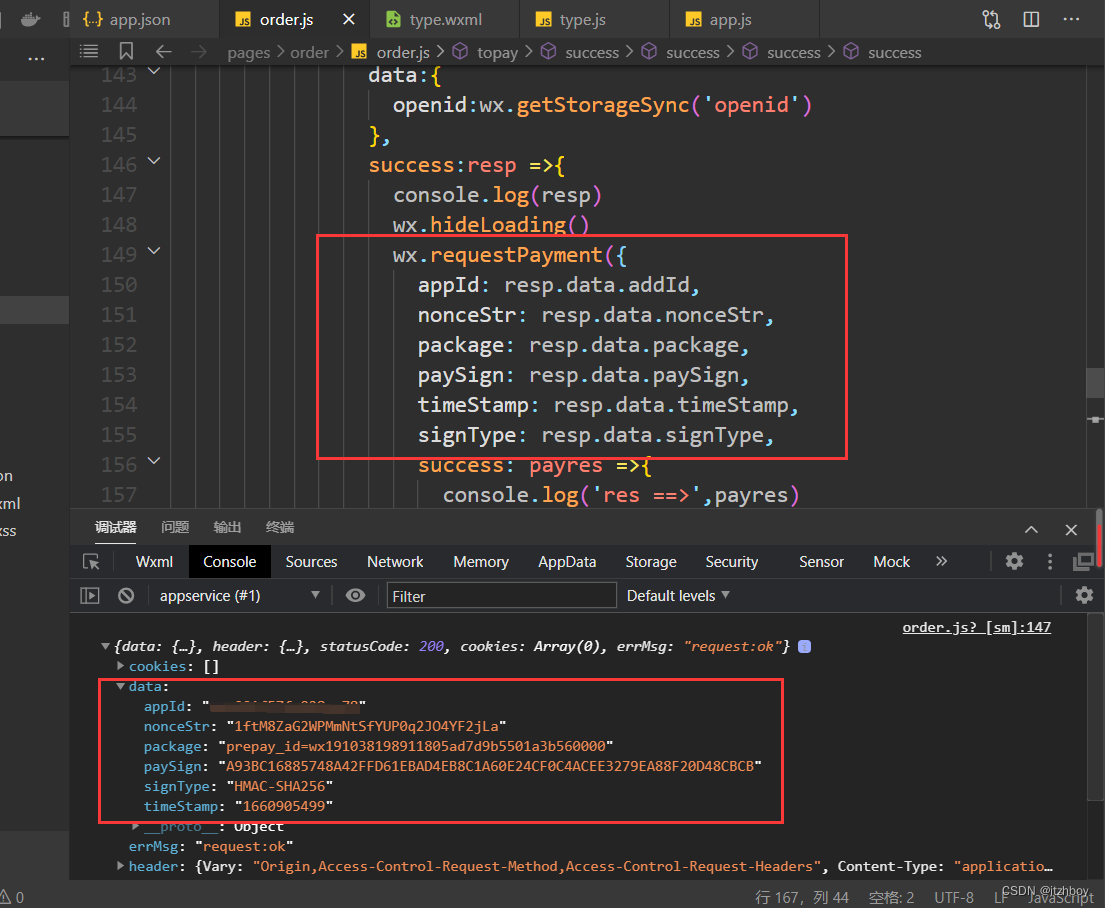This screenshot has height=908, width=1105.
Task: Open the order.js? [sm]:147 source link
Action: (x=976, y=627)
